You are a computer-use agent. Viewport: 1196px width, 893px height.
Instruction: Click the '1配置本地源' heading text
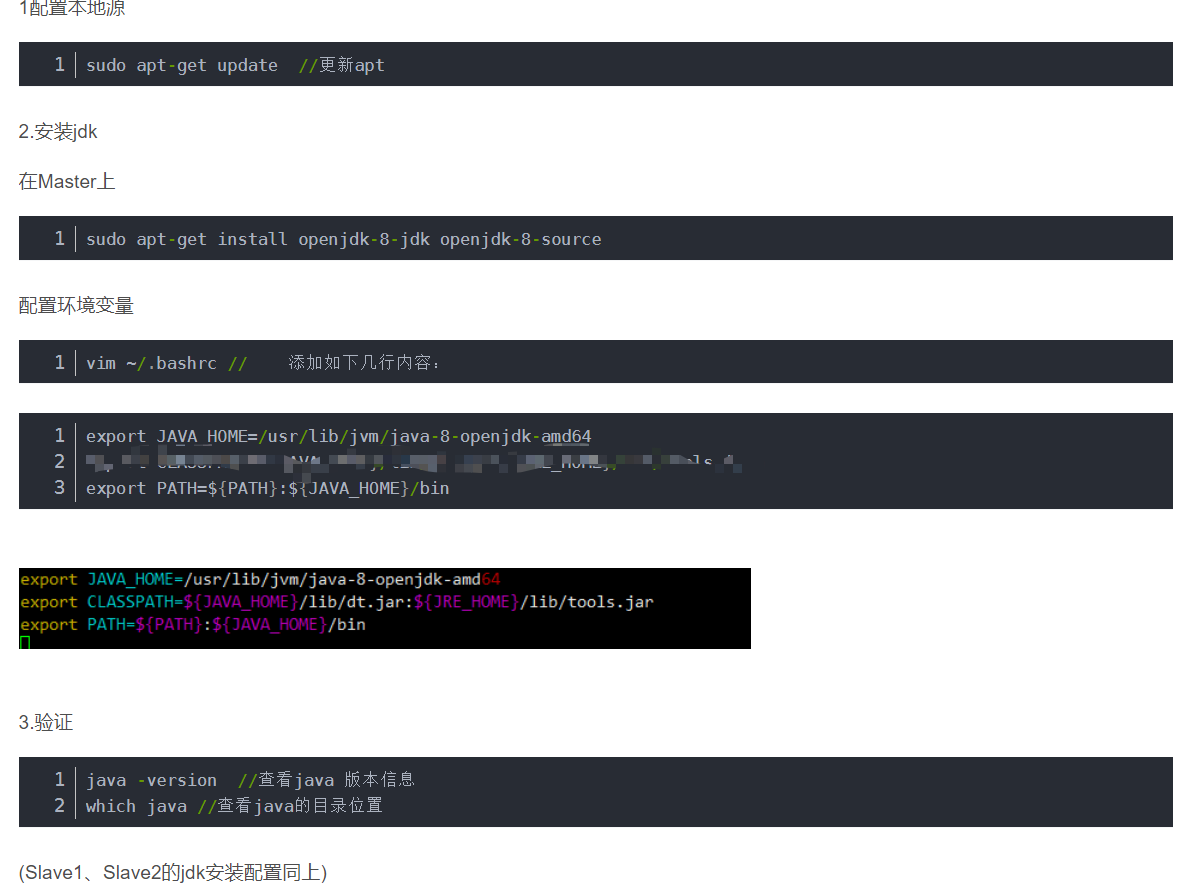click(x=72, y=8)
